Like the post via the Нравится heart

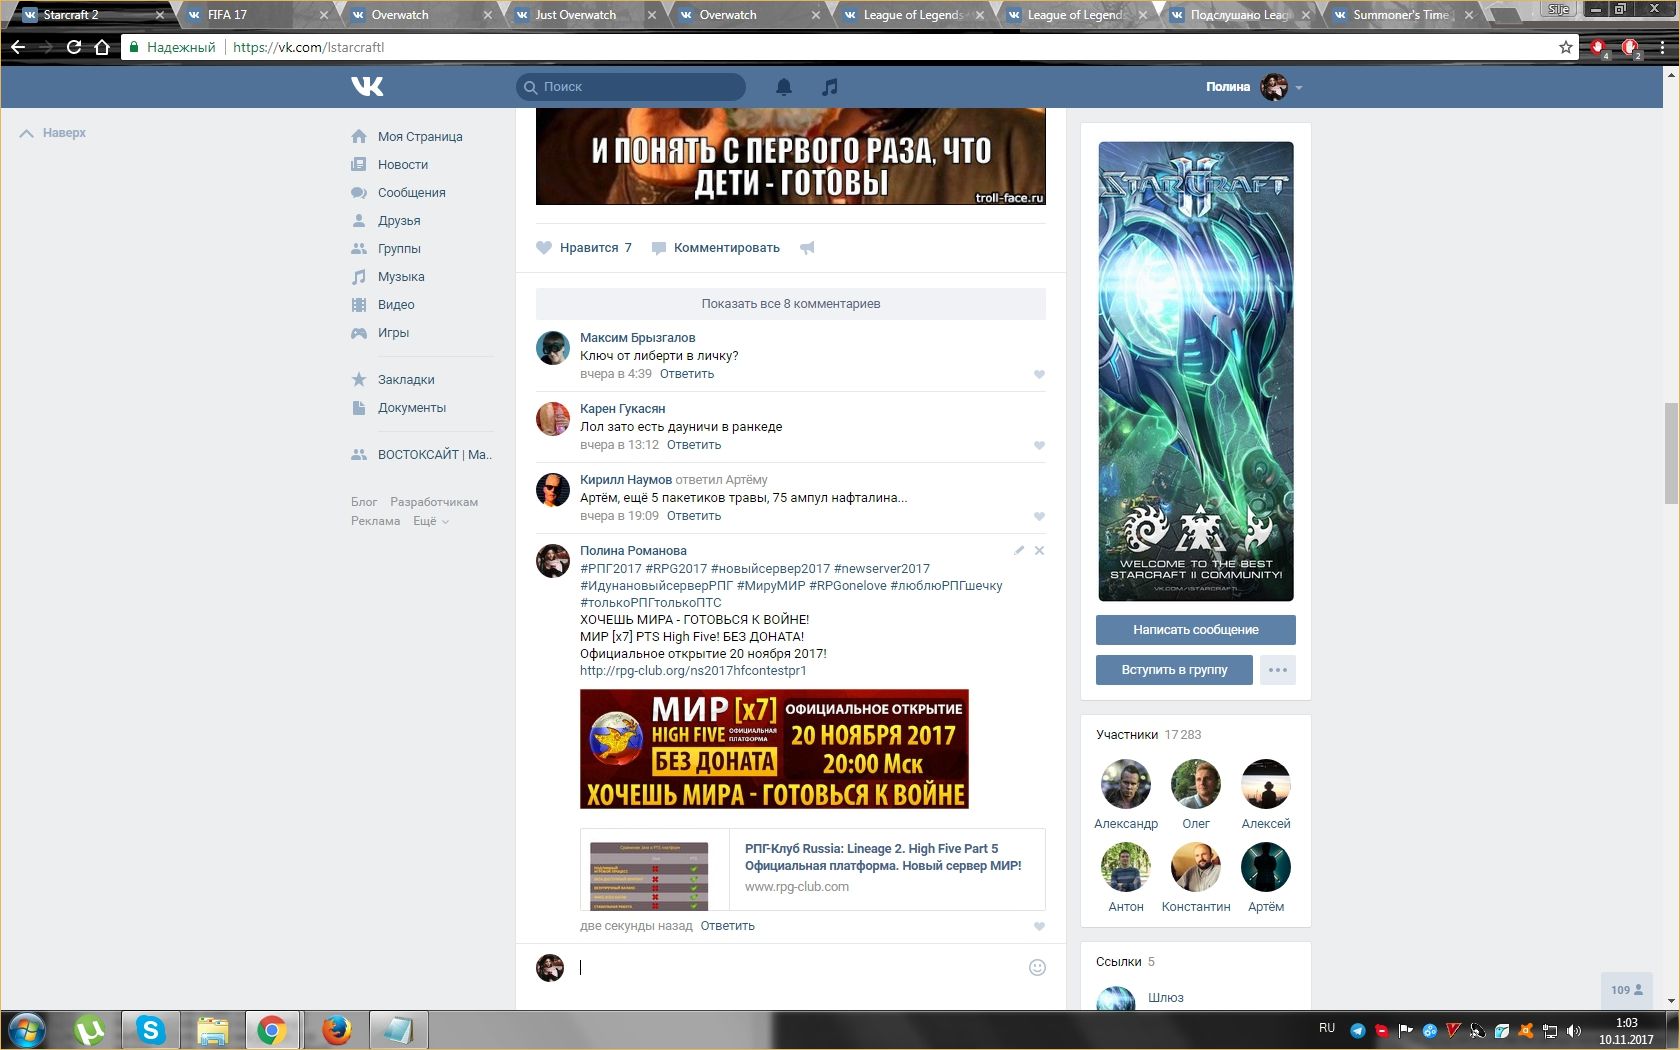point(584,248)
